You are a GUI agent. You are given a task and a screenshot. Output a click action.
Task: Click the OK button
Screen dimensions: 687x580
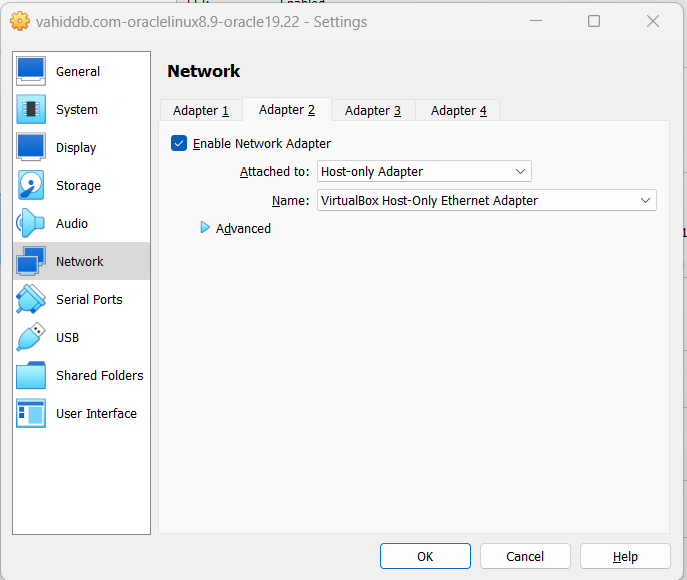coord(425,556)
